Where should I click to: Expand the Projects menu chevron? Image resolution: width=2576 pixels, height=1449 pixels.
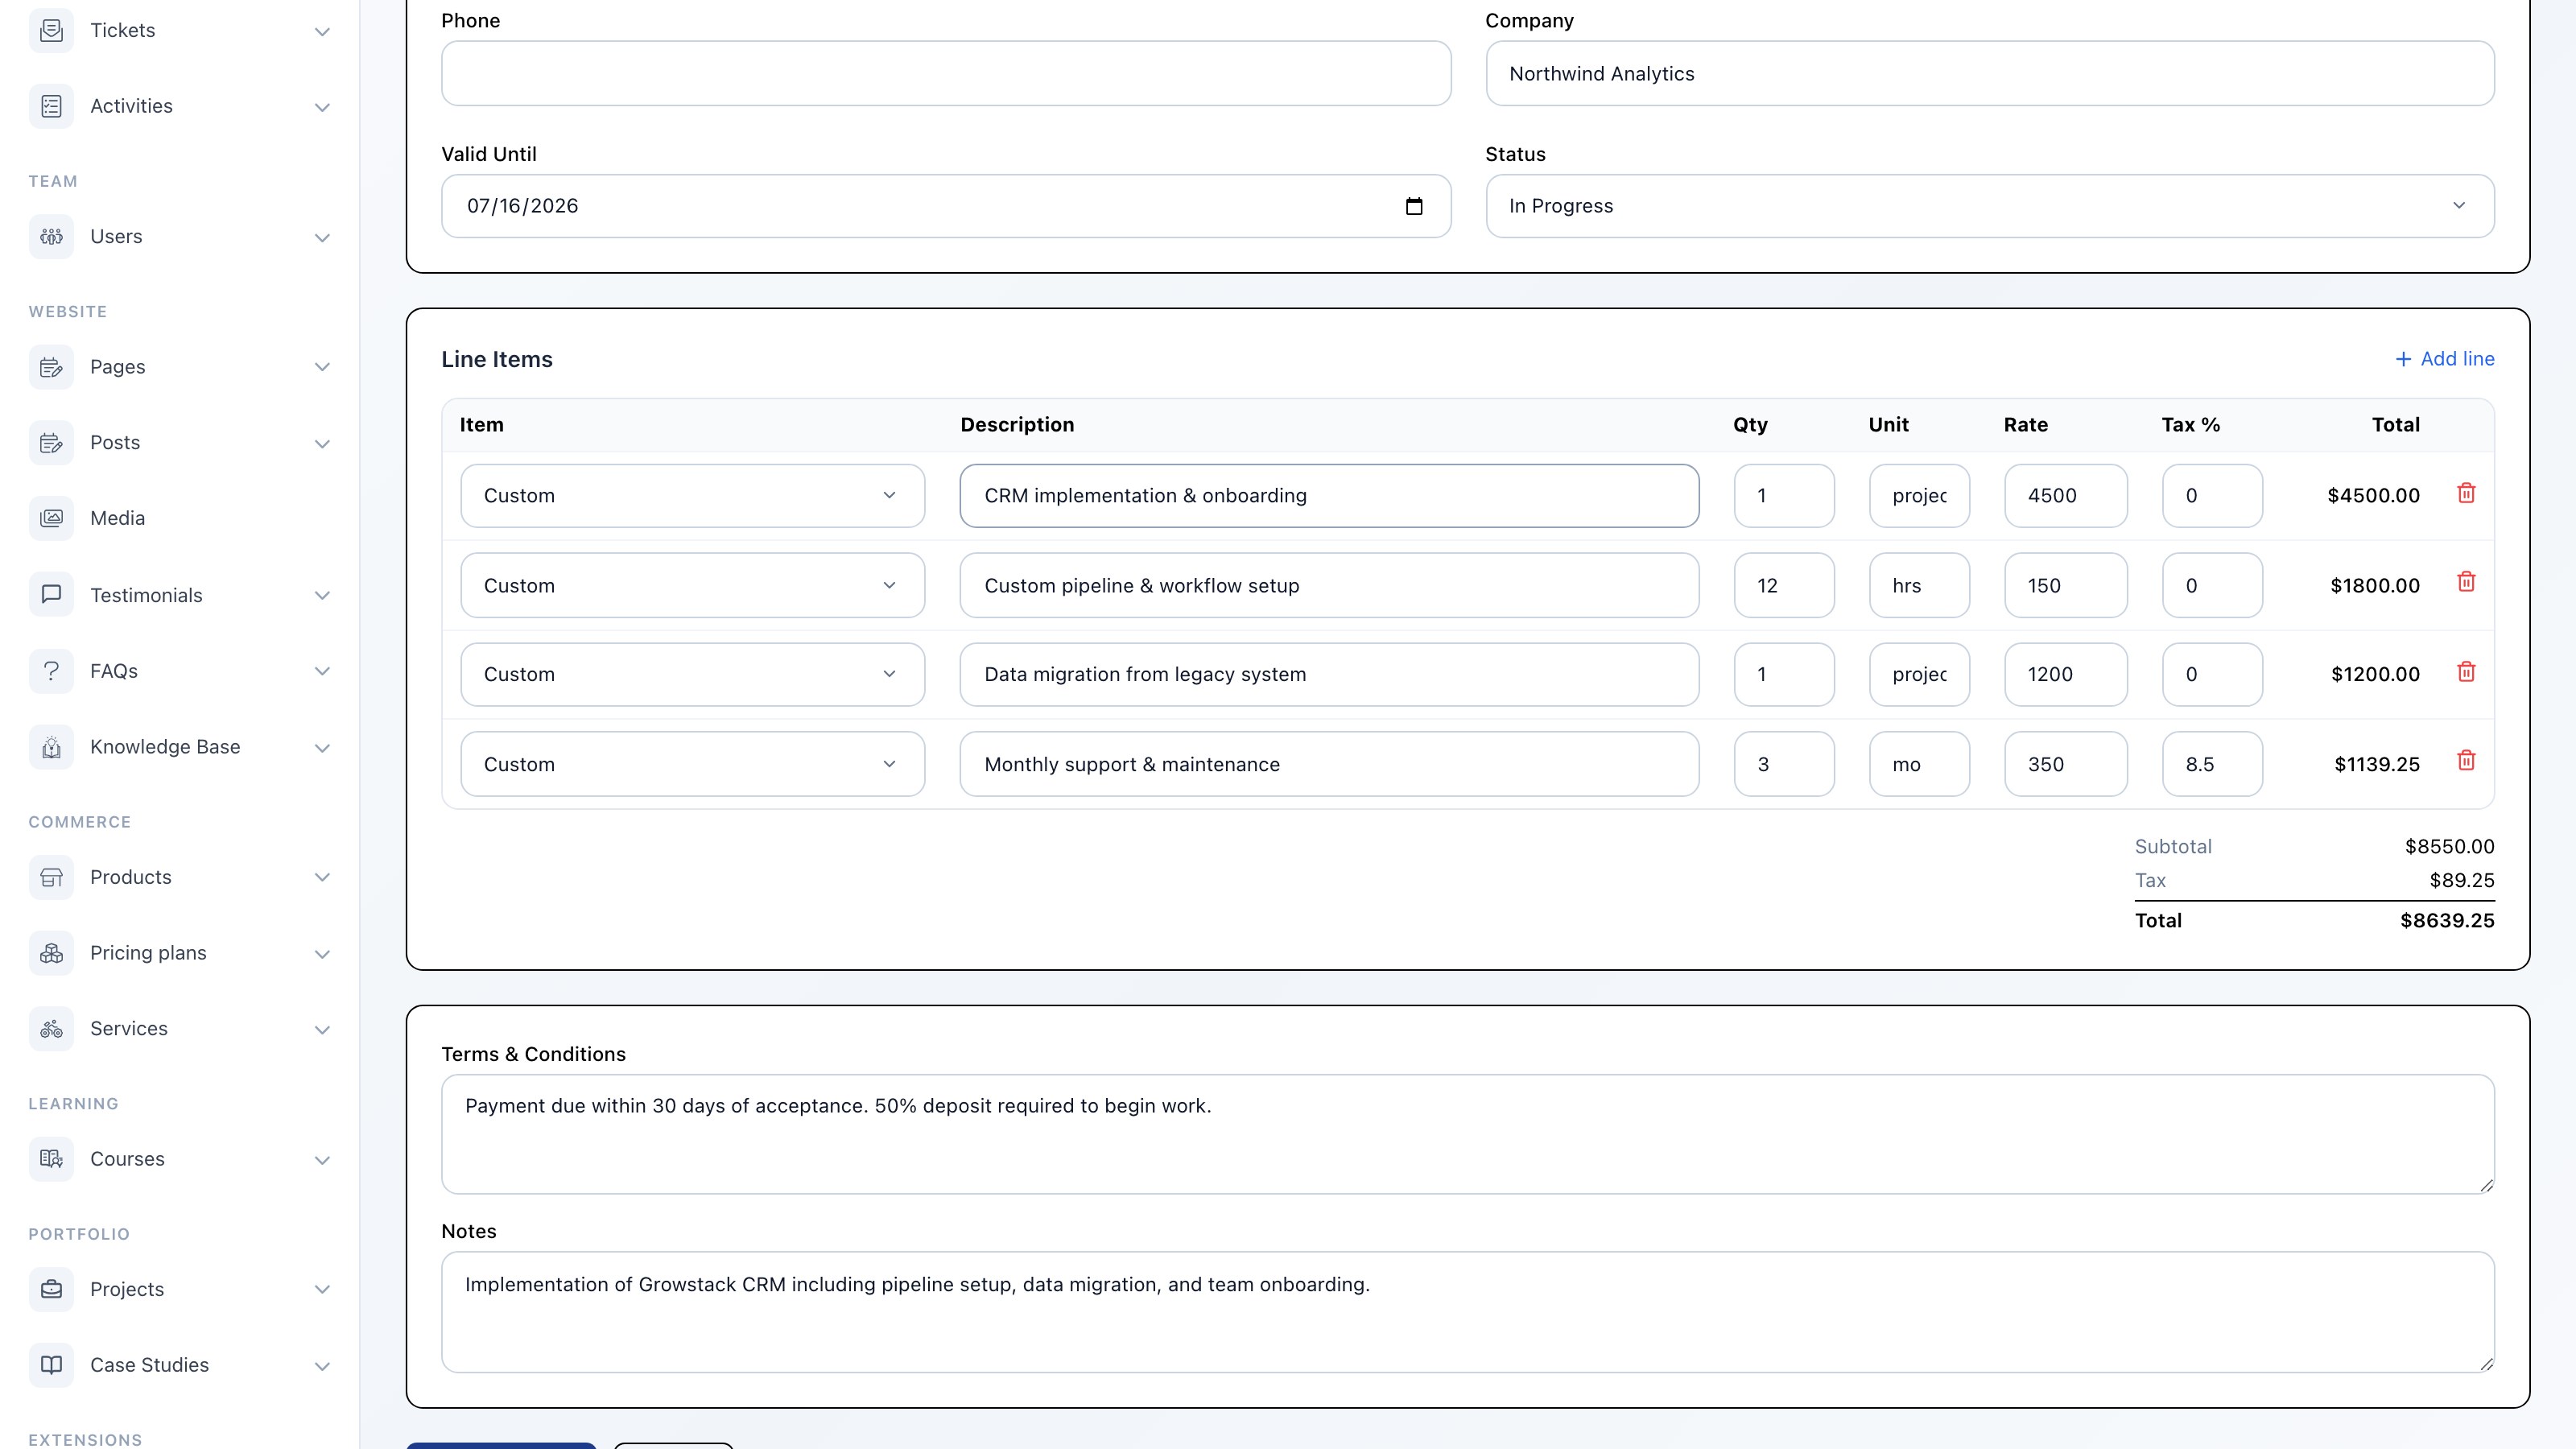(322, 1289)
